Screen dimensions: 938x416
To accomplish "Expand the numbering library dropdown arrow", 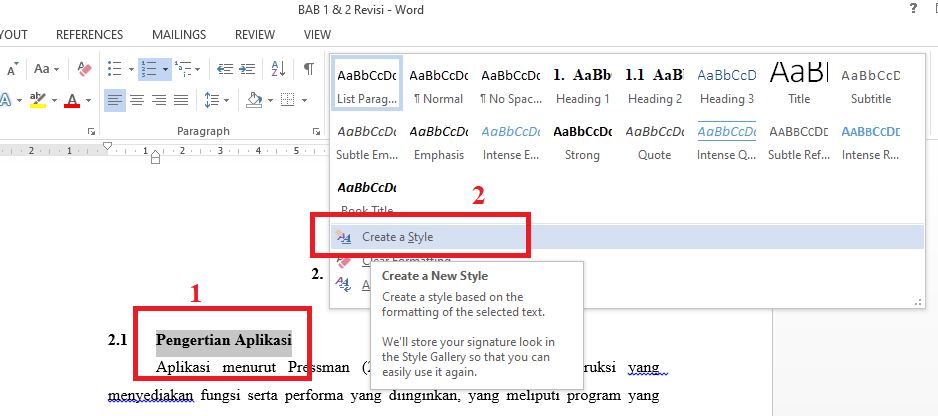I will coord(165,69).
